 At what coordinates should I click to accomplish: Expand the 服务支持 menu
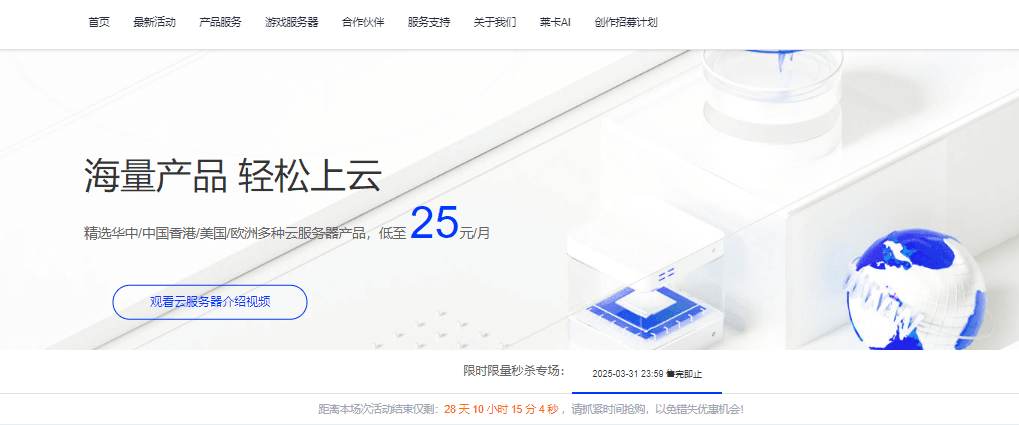pyautogui.click(x=429, y=22)
